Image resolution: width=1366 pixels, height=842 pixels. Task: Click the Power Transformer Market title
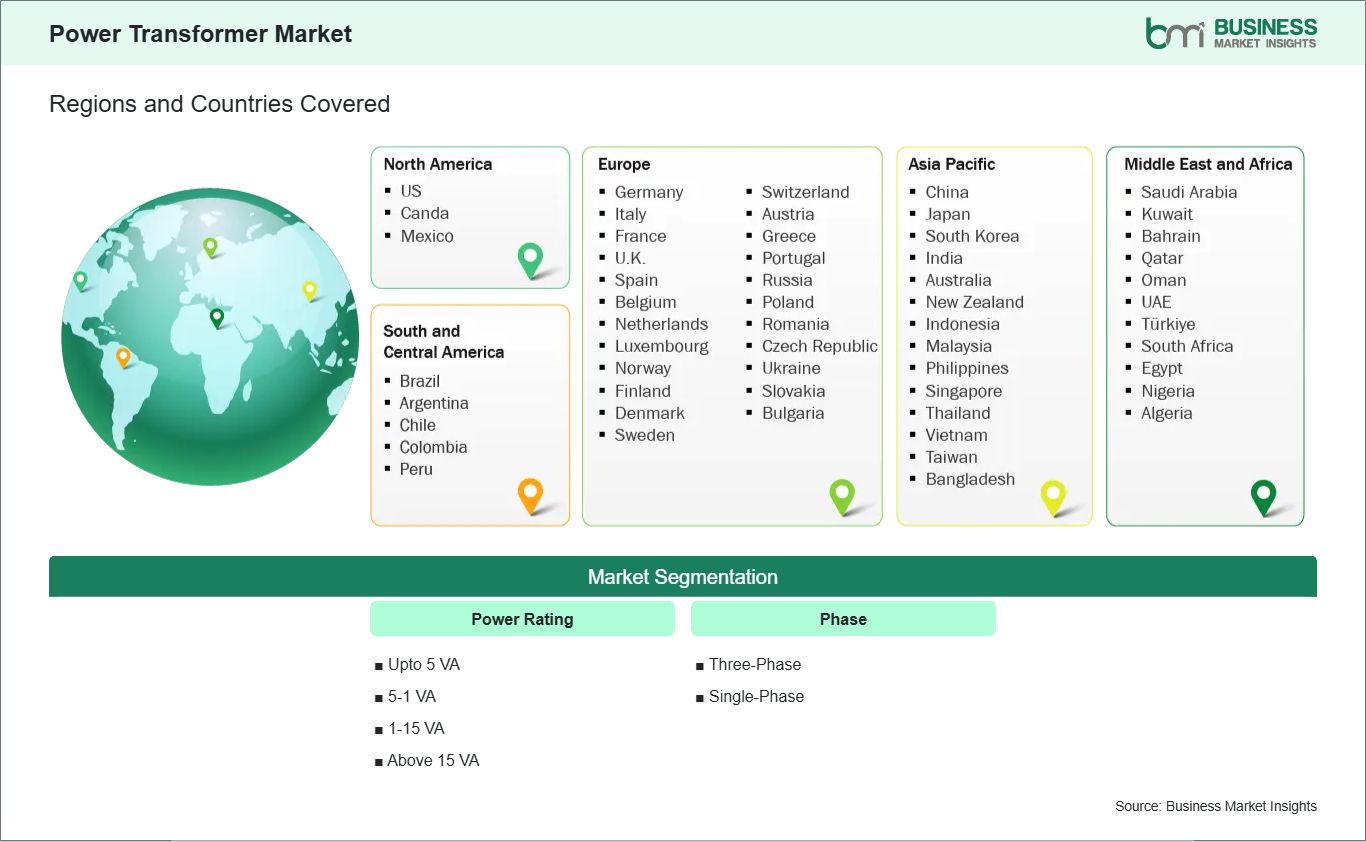pyautogui.click(x=200, y=33)
